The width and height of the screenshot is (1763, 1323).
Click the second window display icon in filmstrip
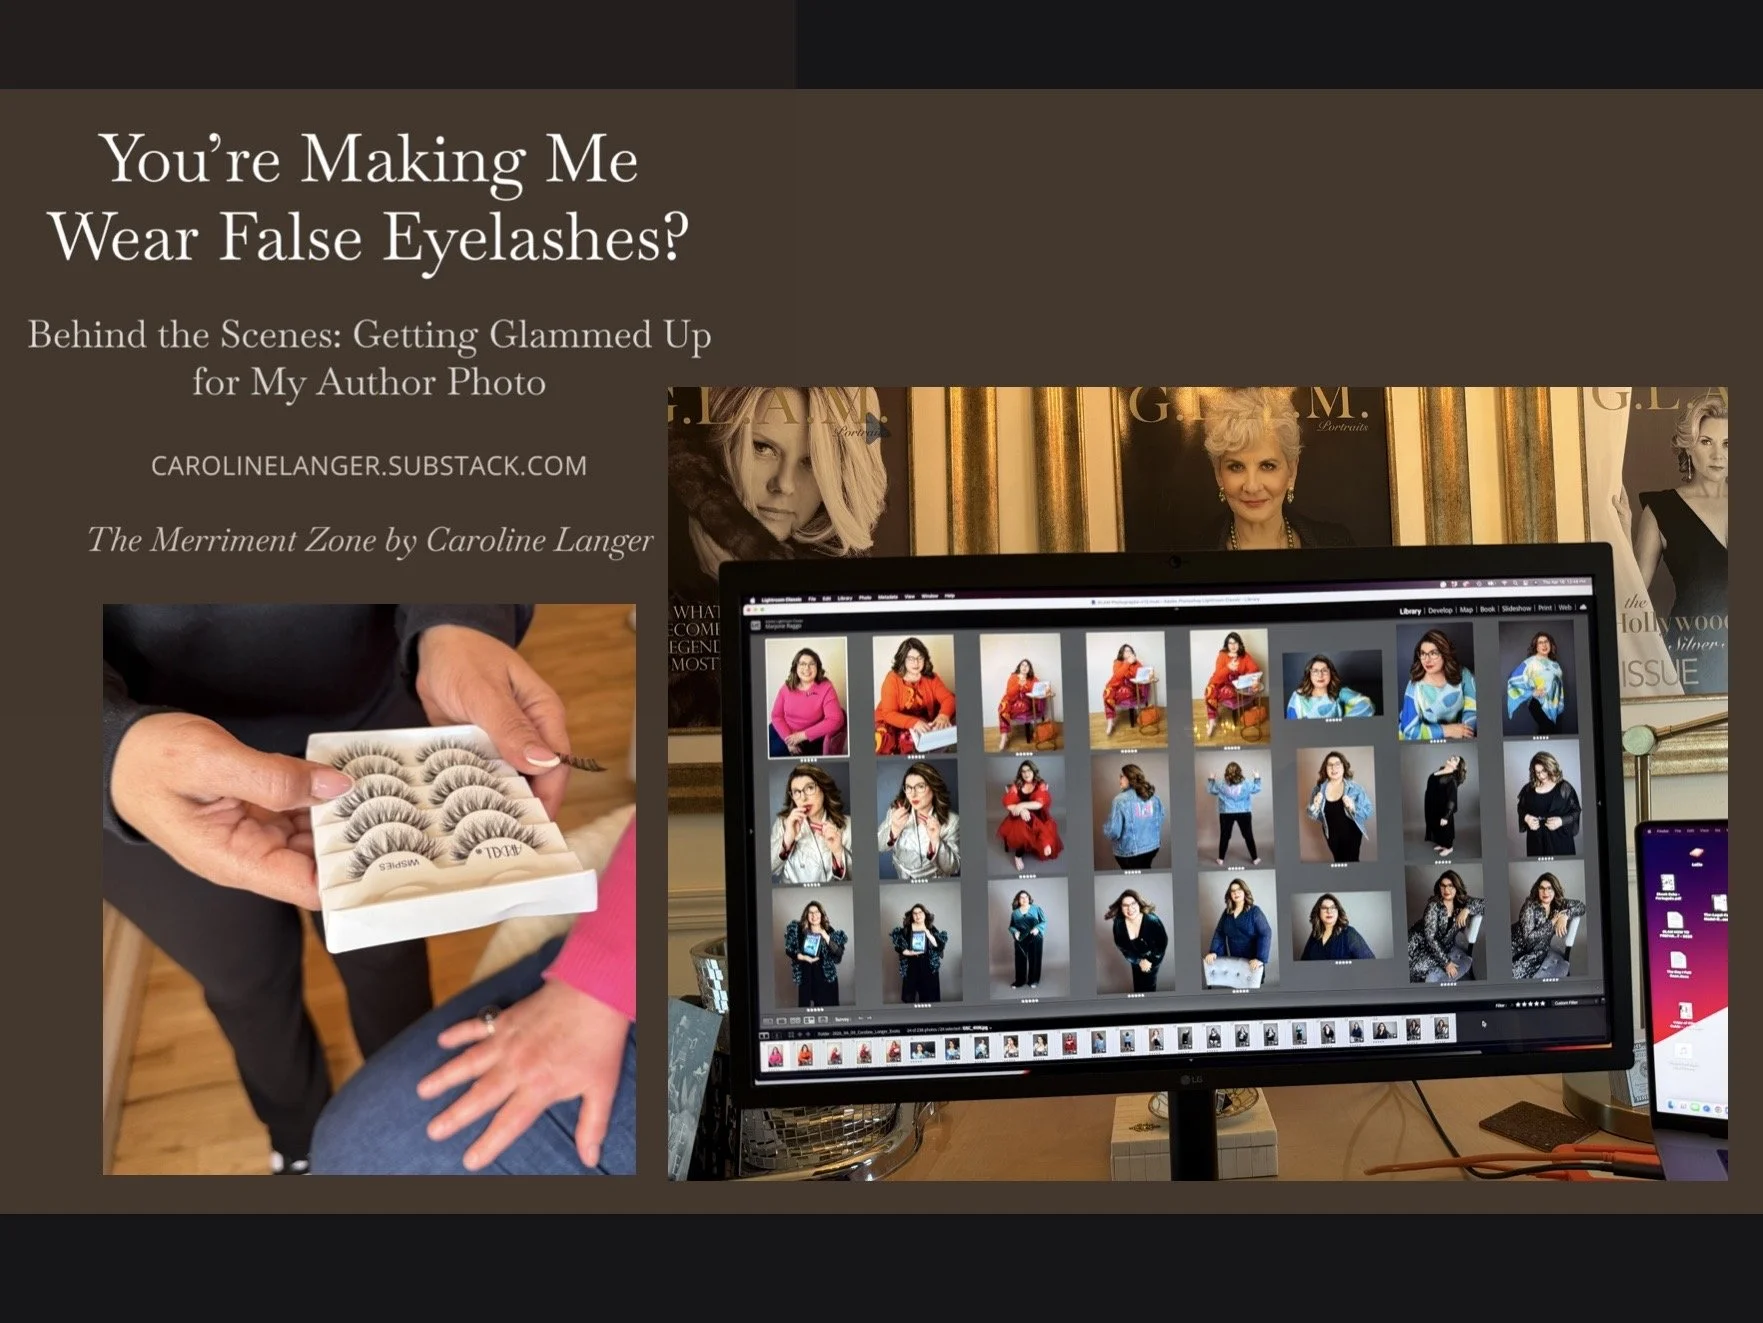pos(777,1035)
